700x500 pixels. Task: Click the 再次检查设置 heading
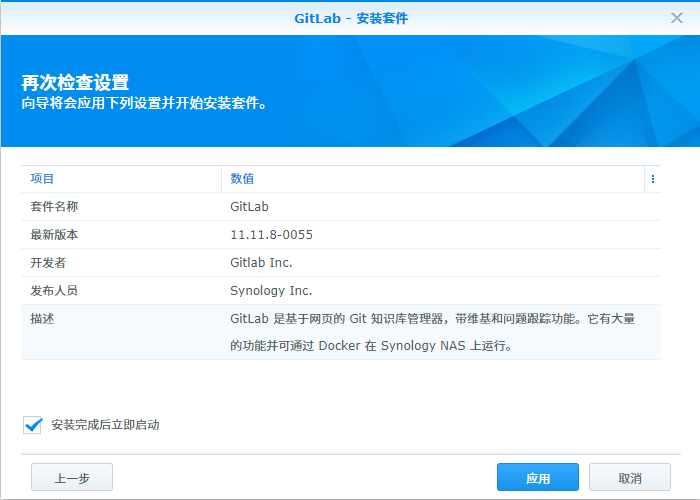click(x=75, y=83)
